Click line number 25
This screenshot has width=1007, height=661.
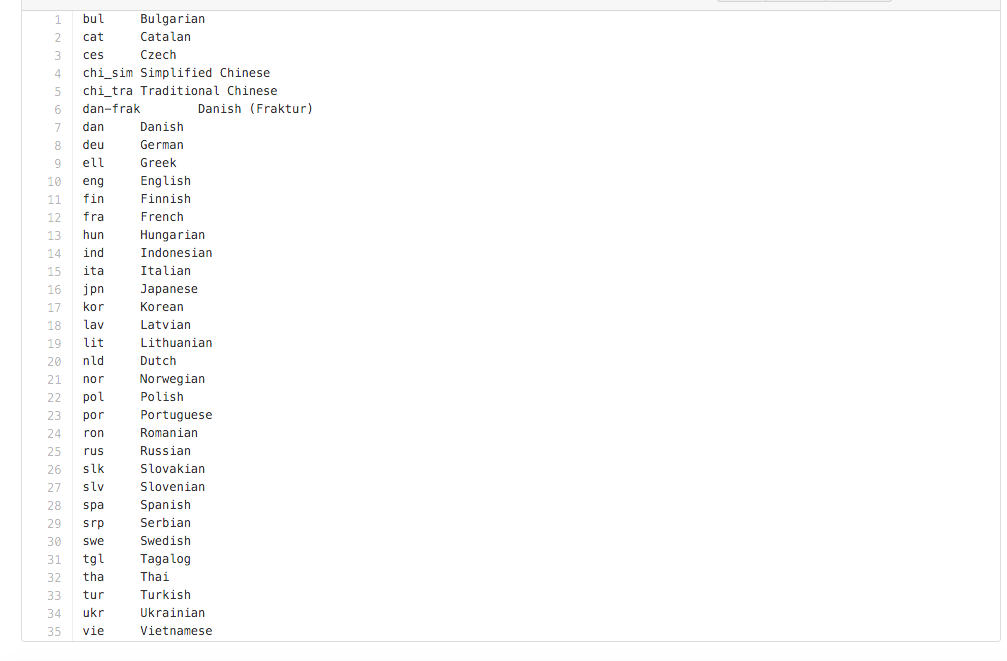55,452
